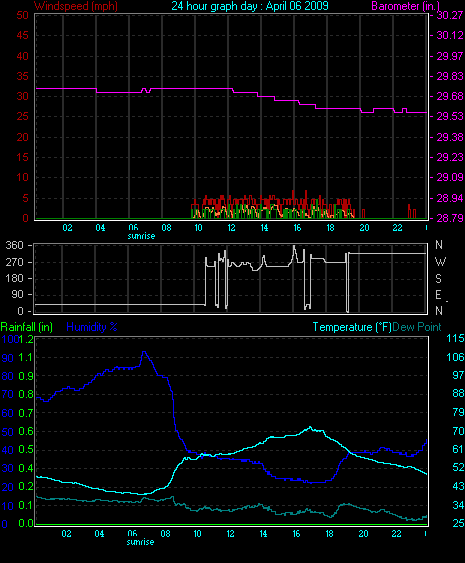
Task: Select barometer scale value 28.79
Action: tap(450, 218)
